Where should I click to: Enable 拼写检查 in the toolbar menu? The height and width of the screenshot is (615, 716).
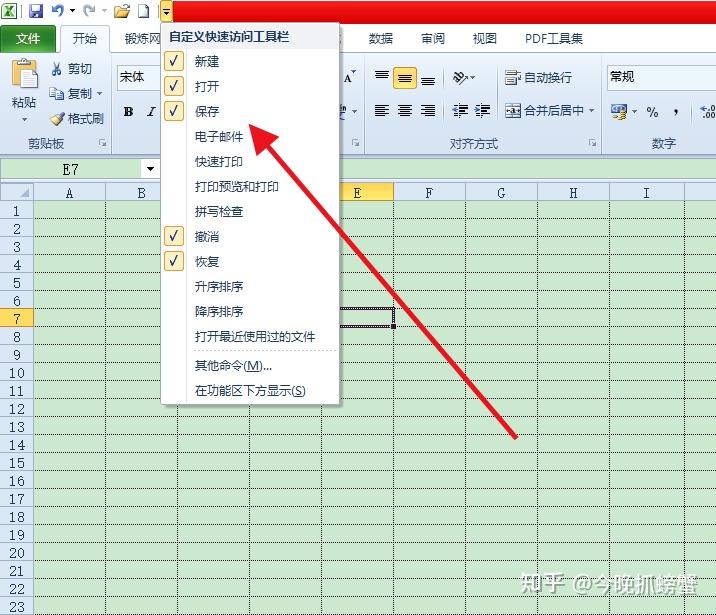(x=219, y=211)
